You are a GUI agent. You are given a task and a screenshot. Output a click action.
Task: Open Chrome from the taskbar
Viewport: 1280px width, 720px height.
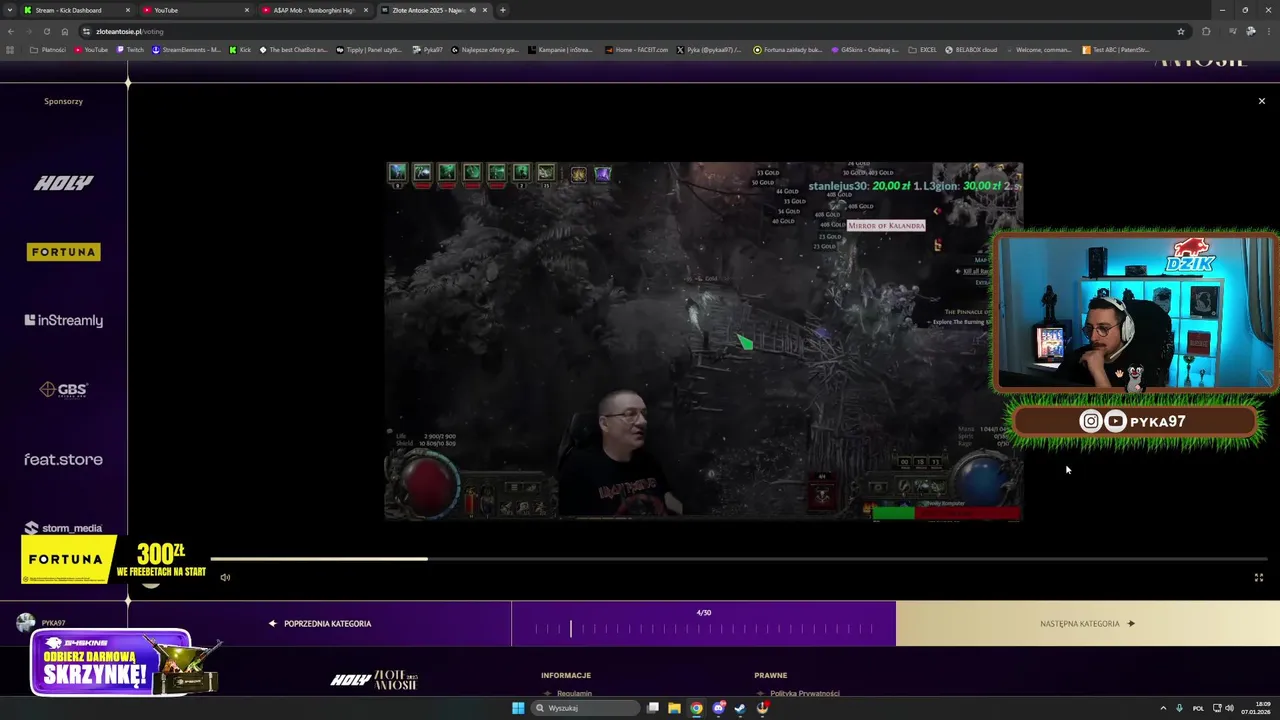pyautogui.click(x=696, y=708)
